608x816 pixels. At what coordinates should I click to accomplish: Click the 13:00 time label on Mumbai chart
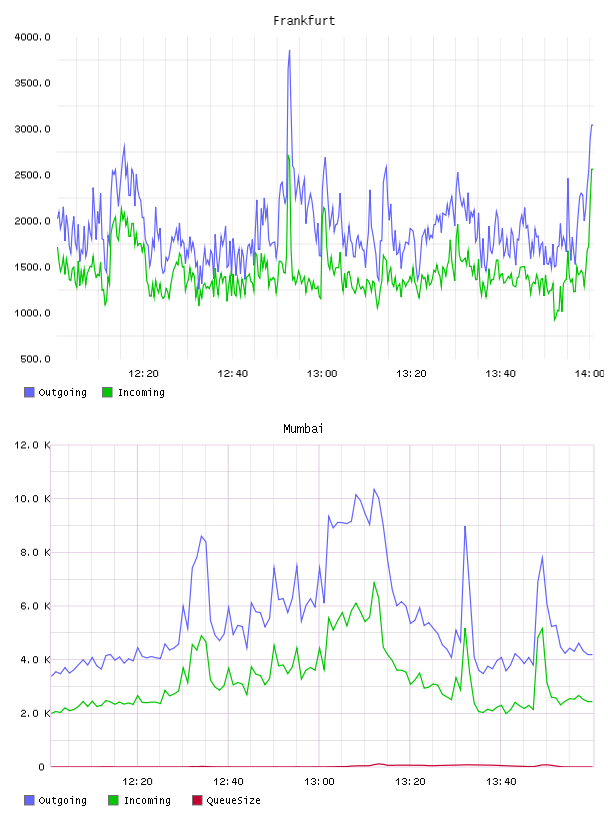click(319, 782)
